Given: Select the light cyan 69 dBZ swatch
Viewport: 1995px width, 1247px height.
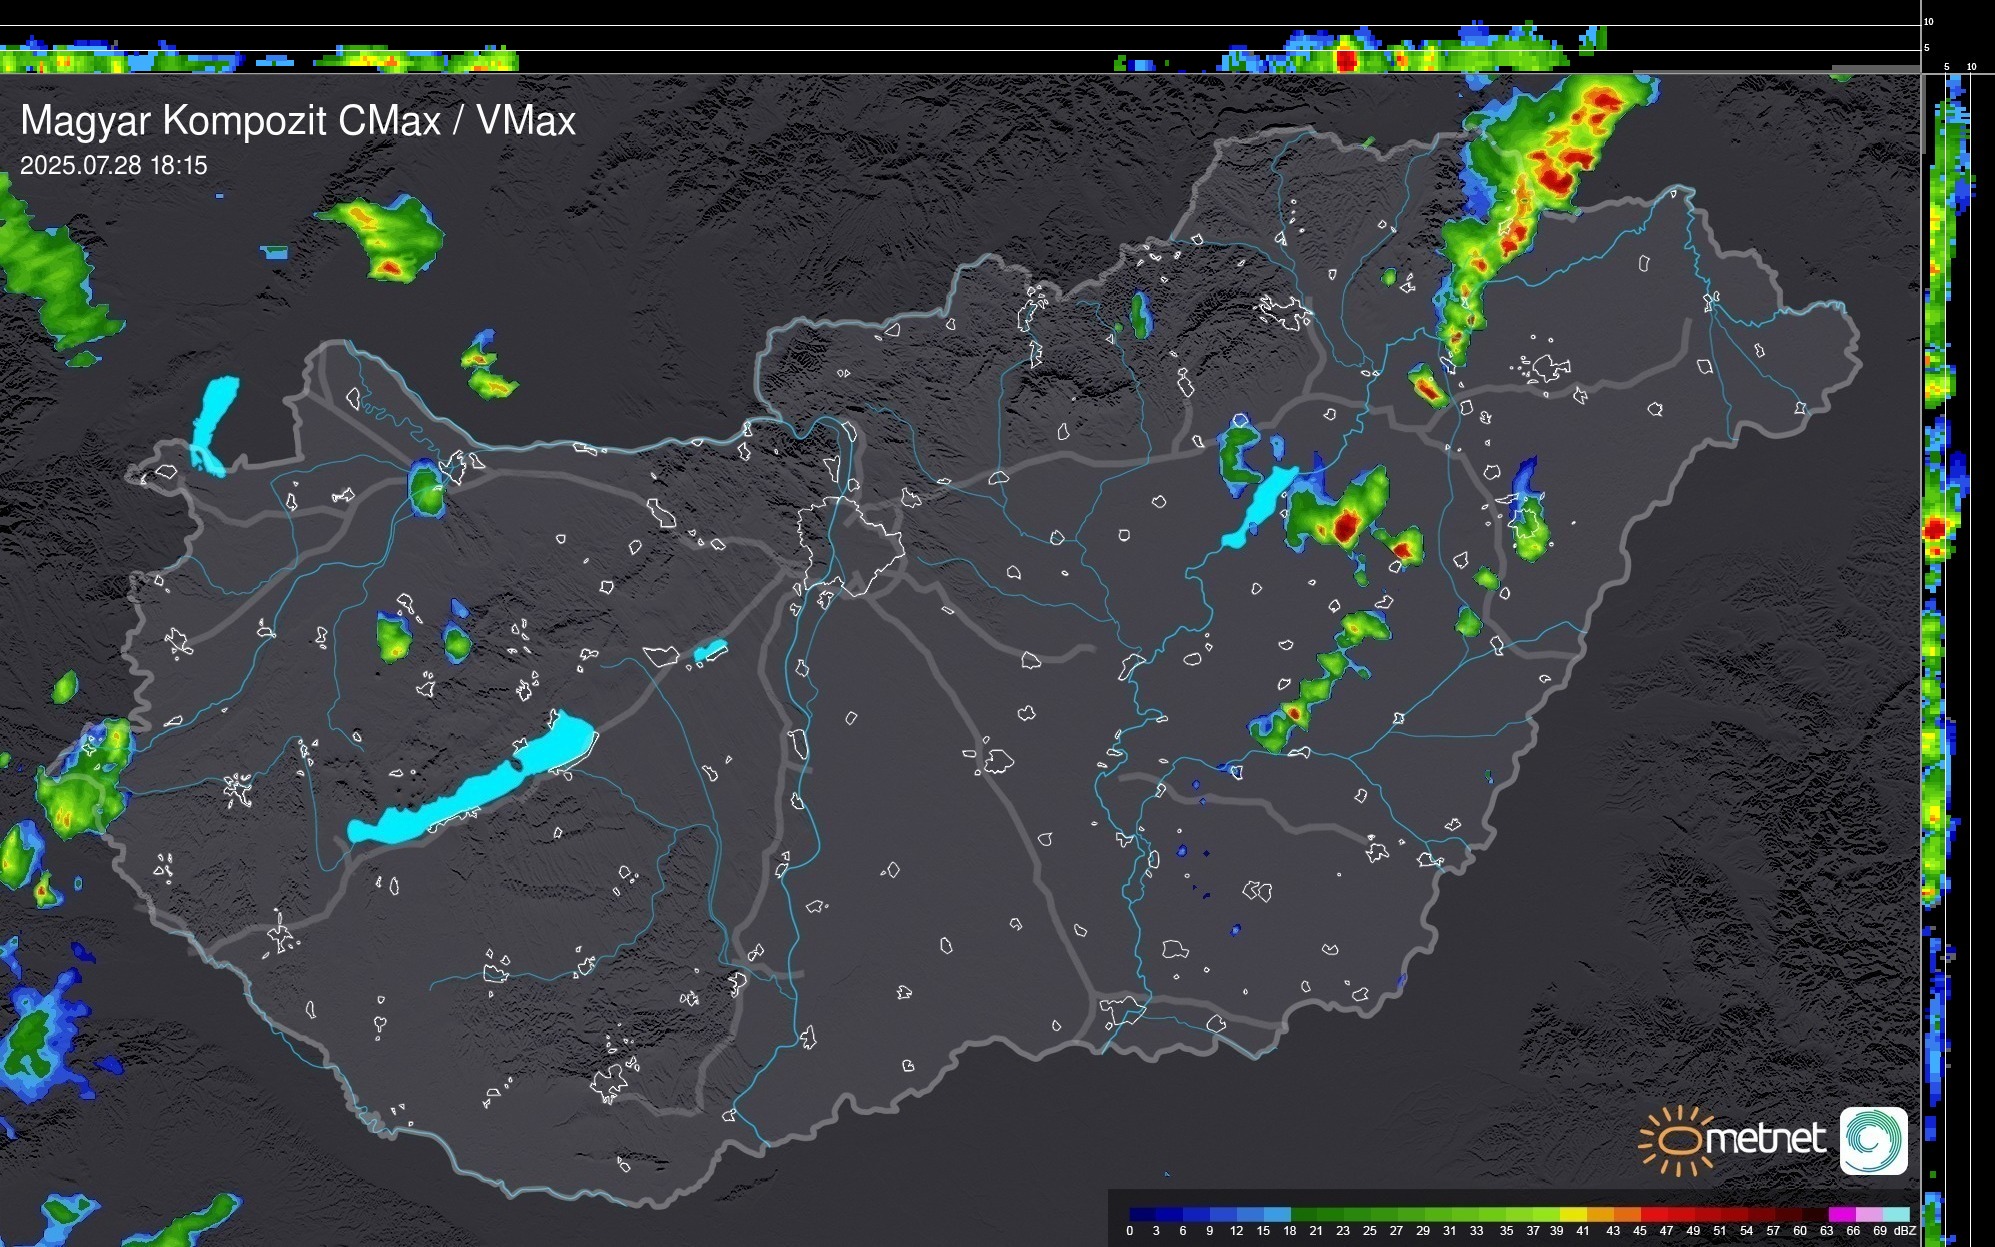Looking at the screenshot, I should [x=1894, y=1214].
